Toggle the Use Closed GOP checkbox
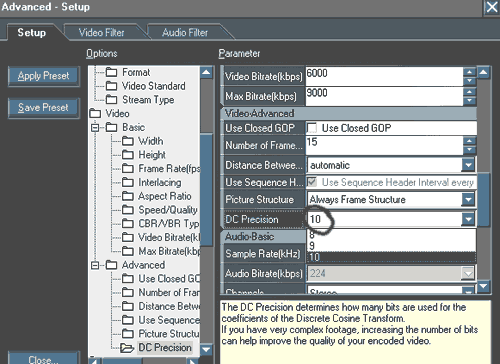 pos(312,128)
